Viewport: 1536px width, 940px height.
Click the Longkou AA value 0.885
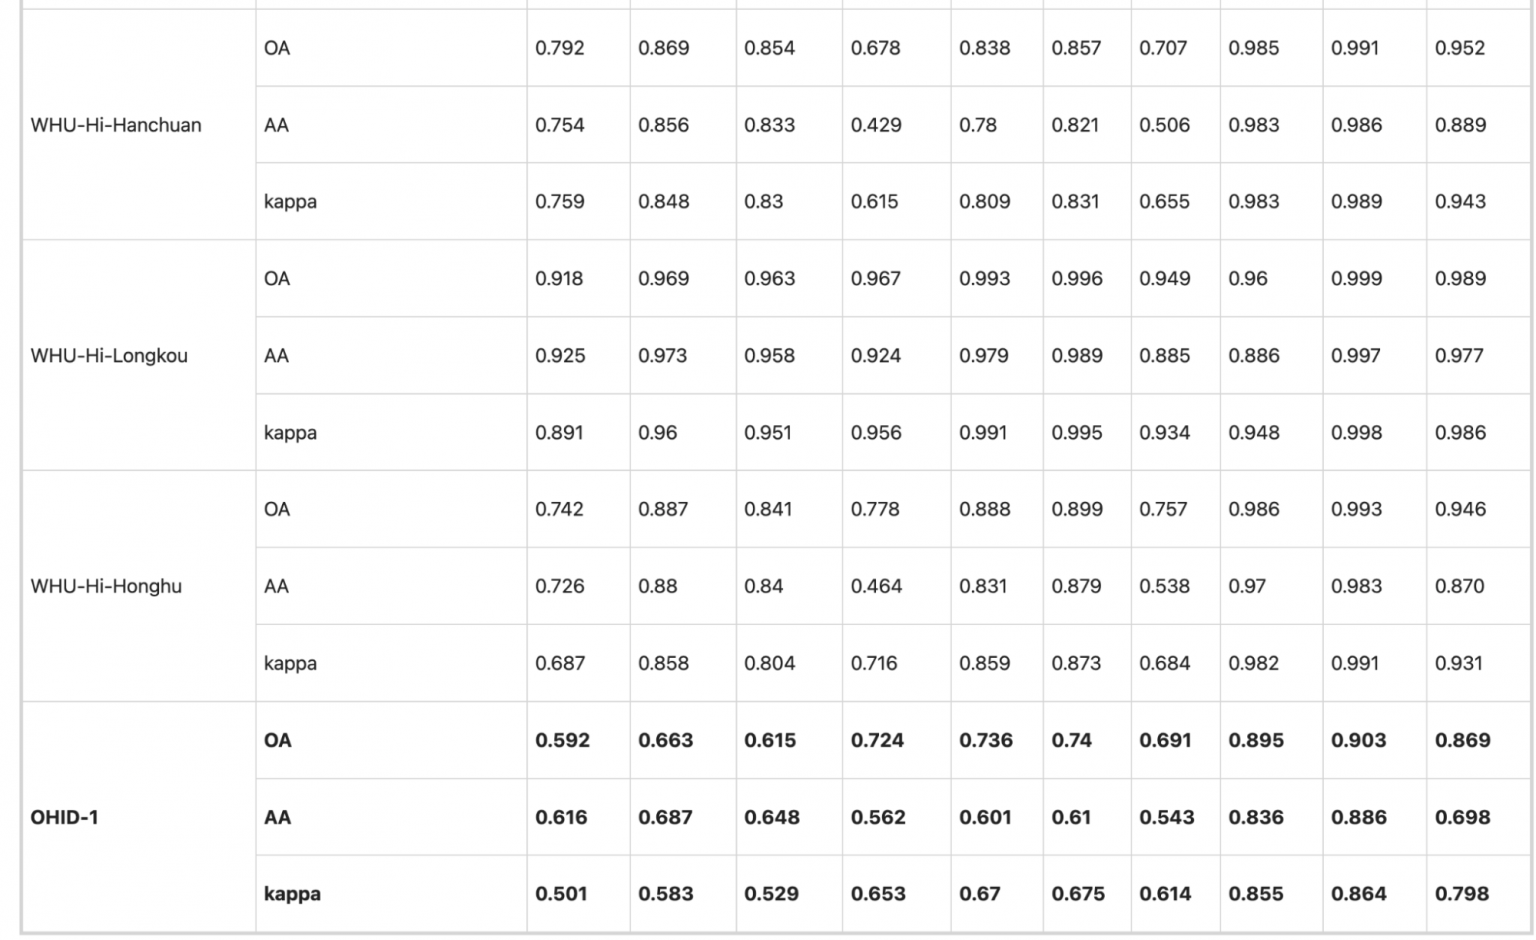(1165, 356)
